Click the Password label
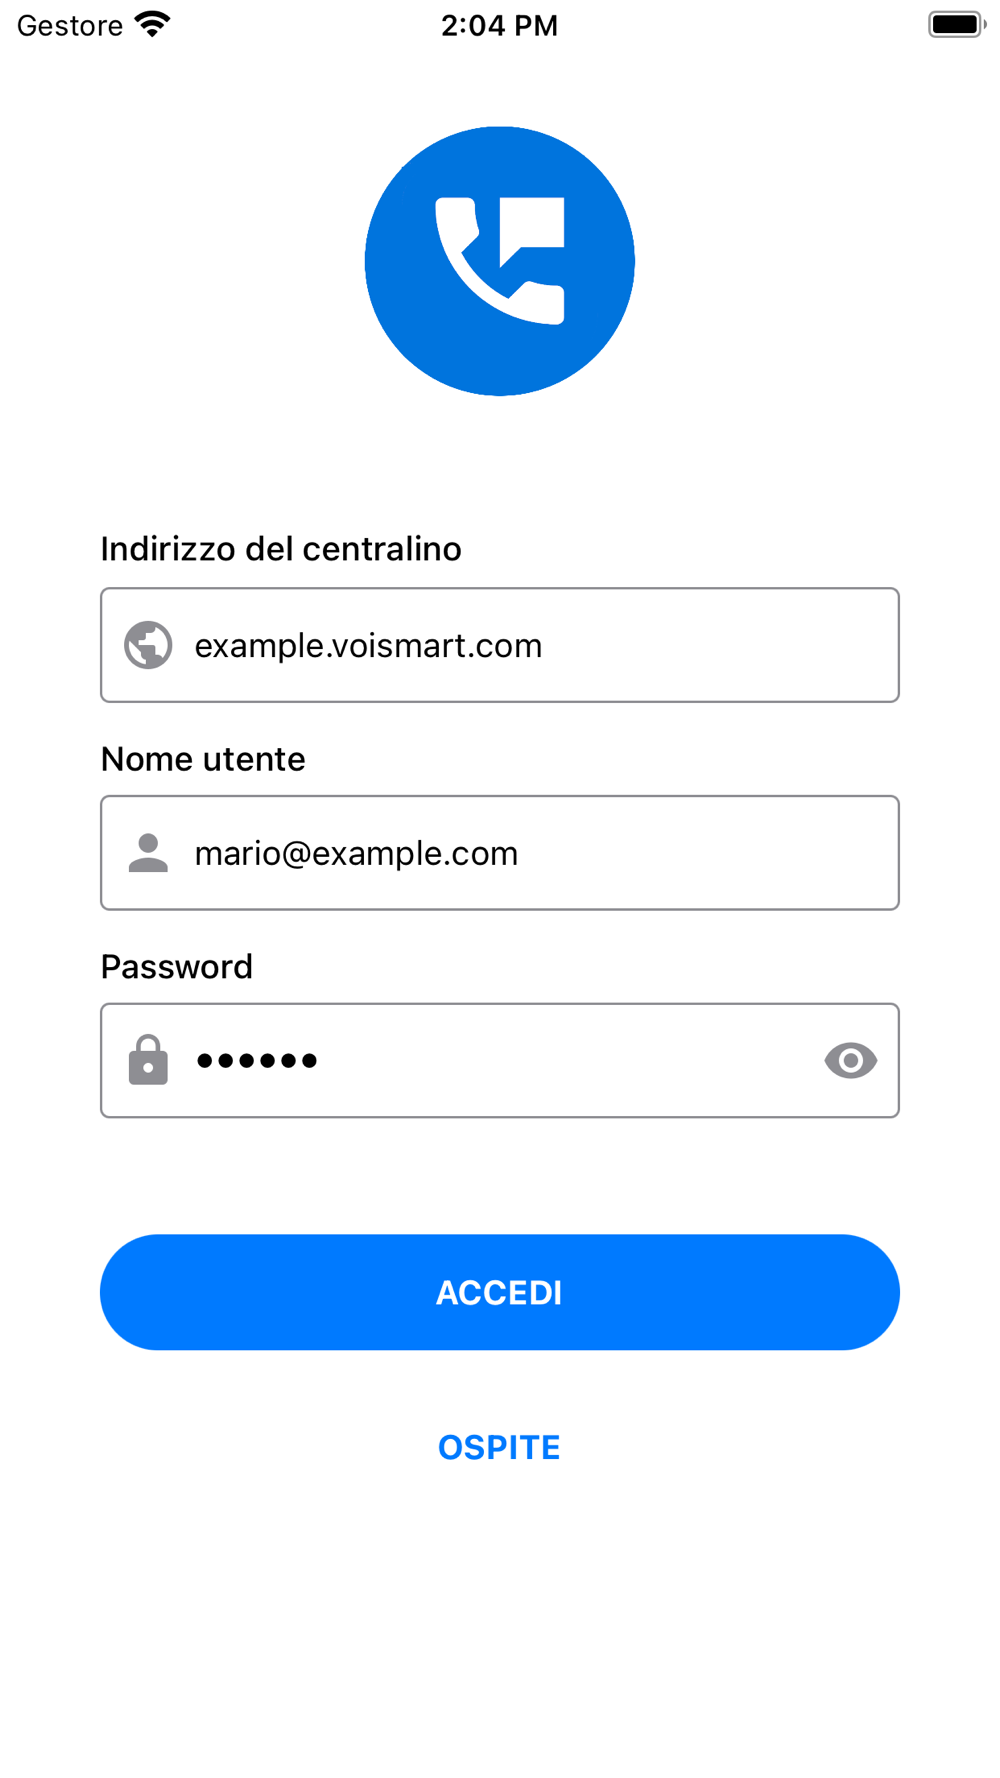This screenshot has height=1778, width=1000. (177, 967)
